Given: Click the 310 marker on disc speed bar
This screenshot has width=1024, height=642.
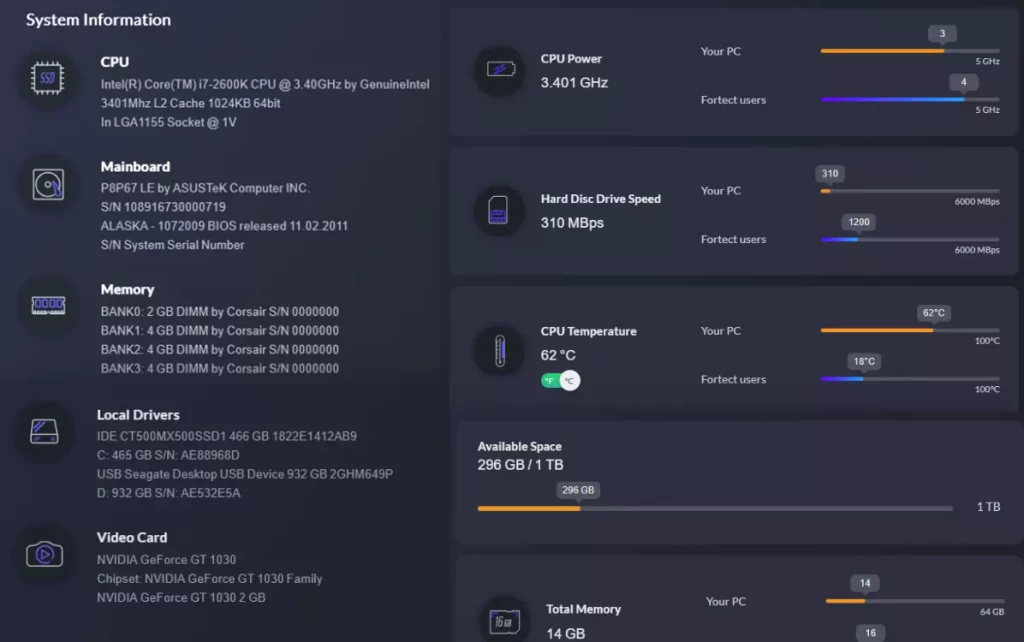Looking at the screenshot, I should click(829, 174).
